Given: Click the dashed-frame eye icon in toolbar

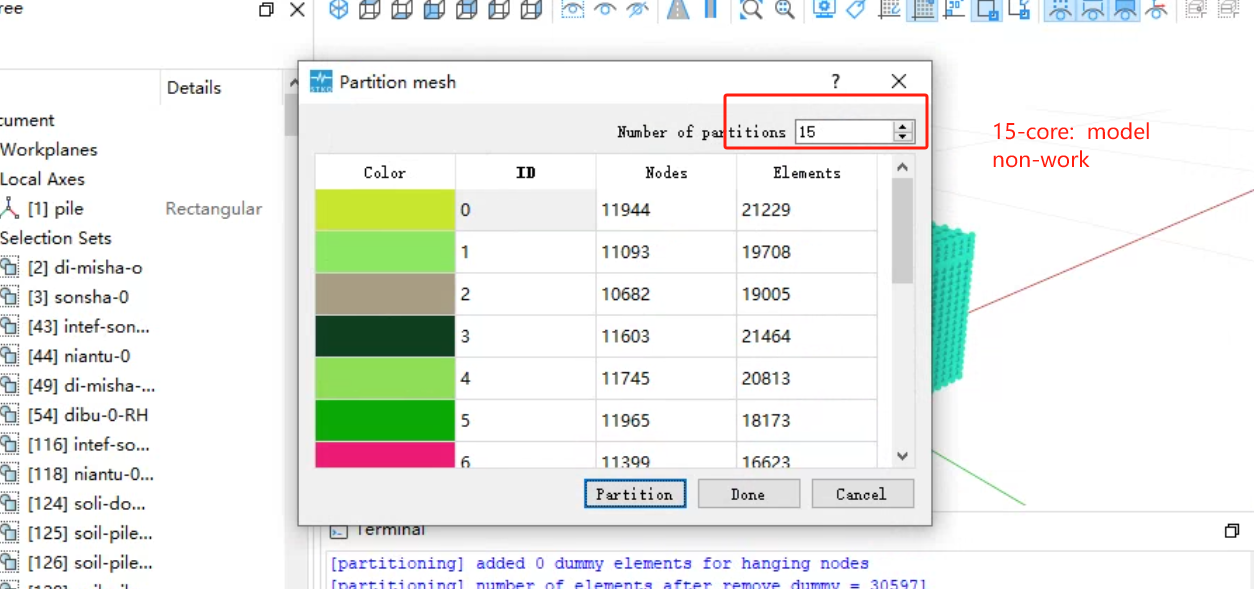Looking at the screenshot, I should pyautogui.click(x=572, y=10).
